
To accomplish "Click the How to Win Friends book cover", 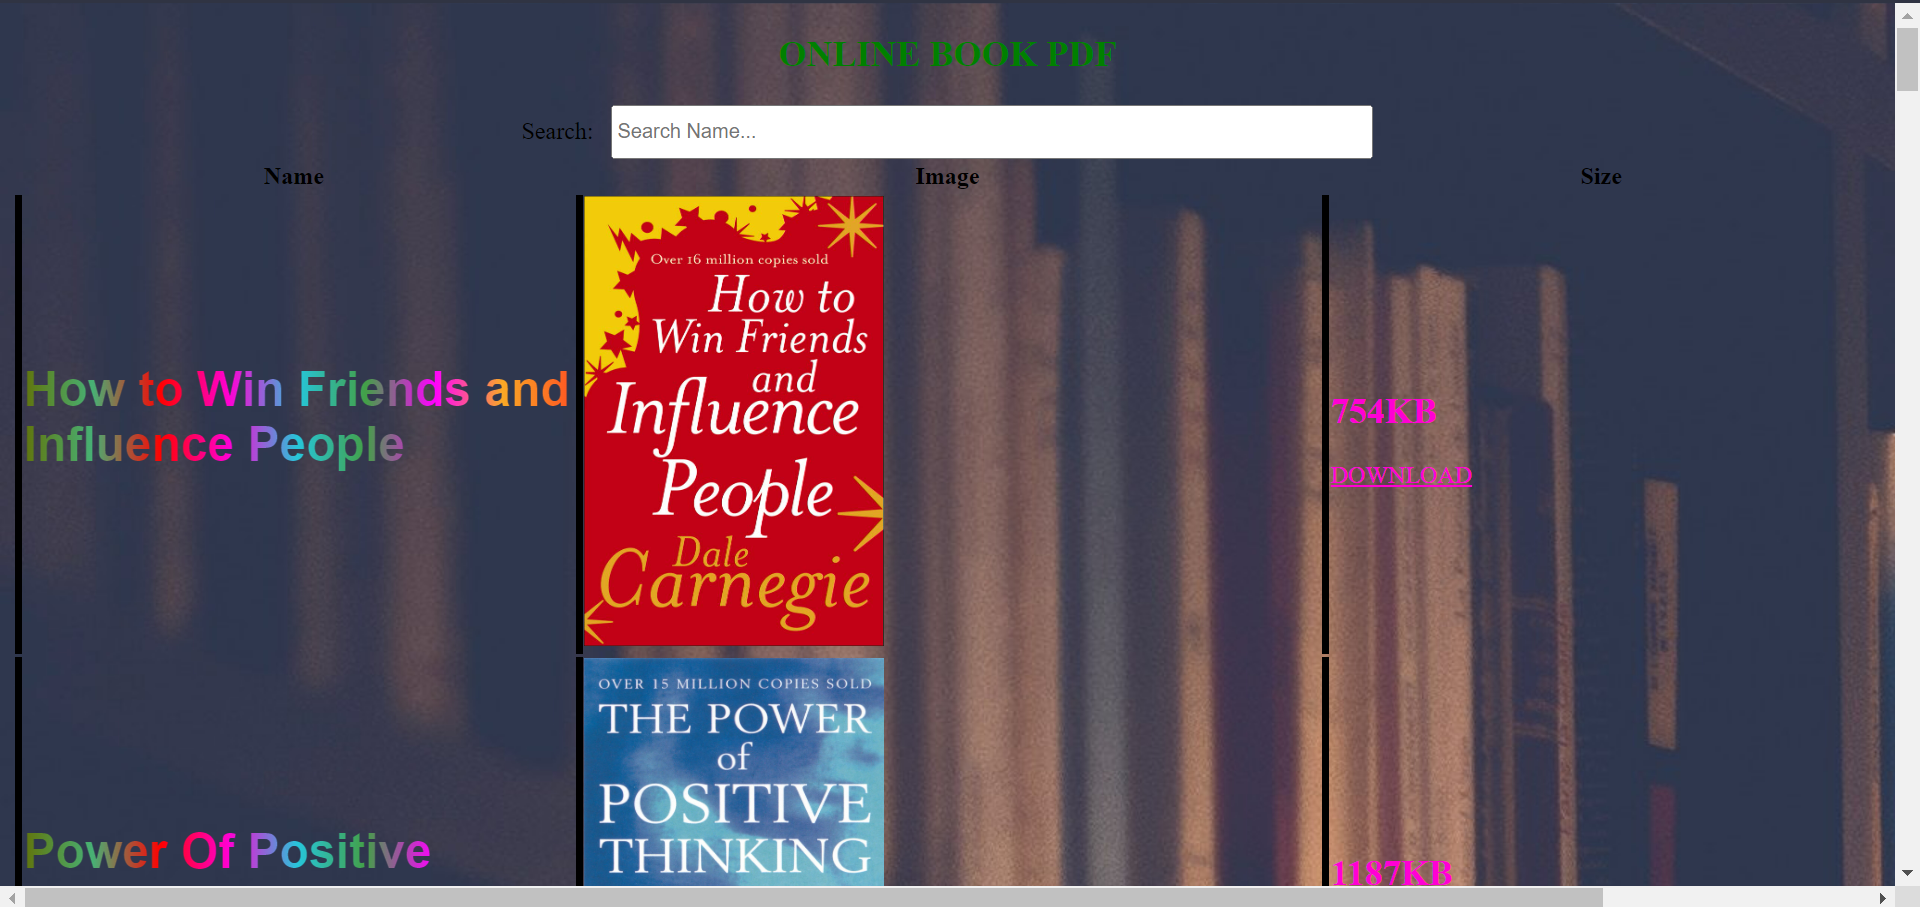I will click(734, 421).
